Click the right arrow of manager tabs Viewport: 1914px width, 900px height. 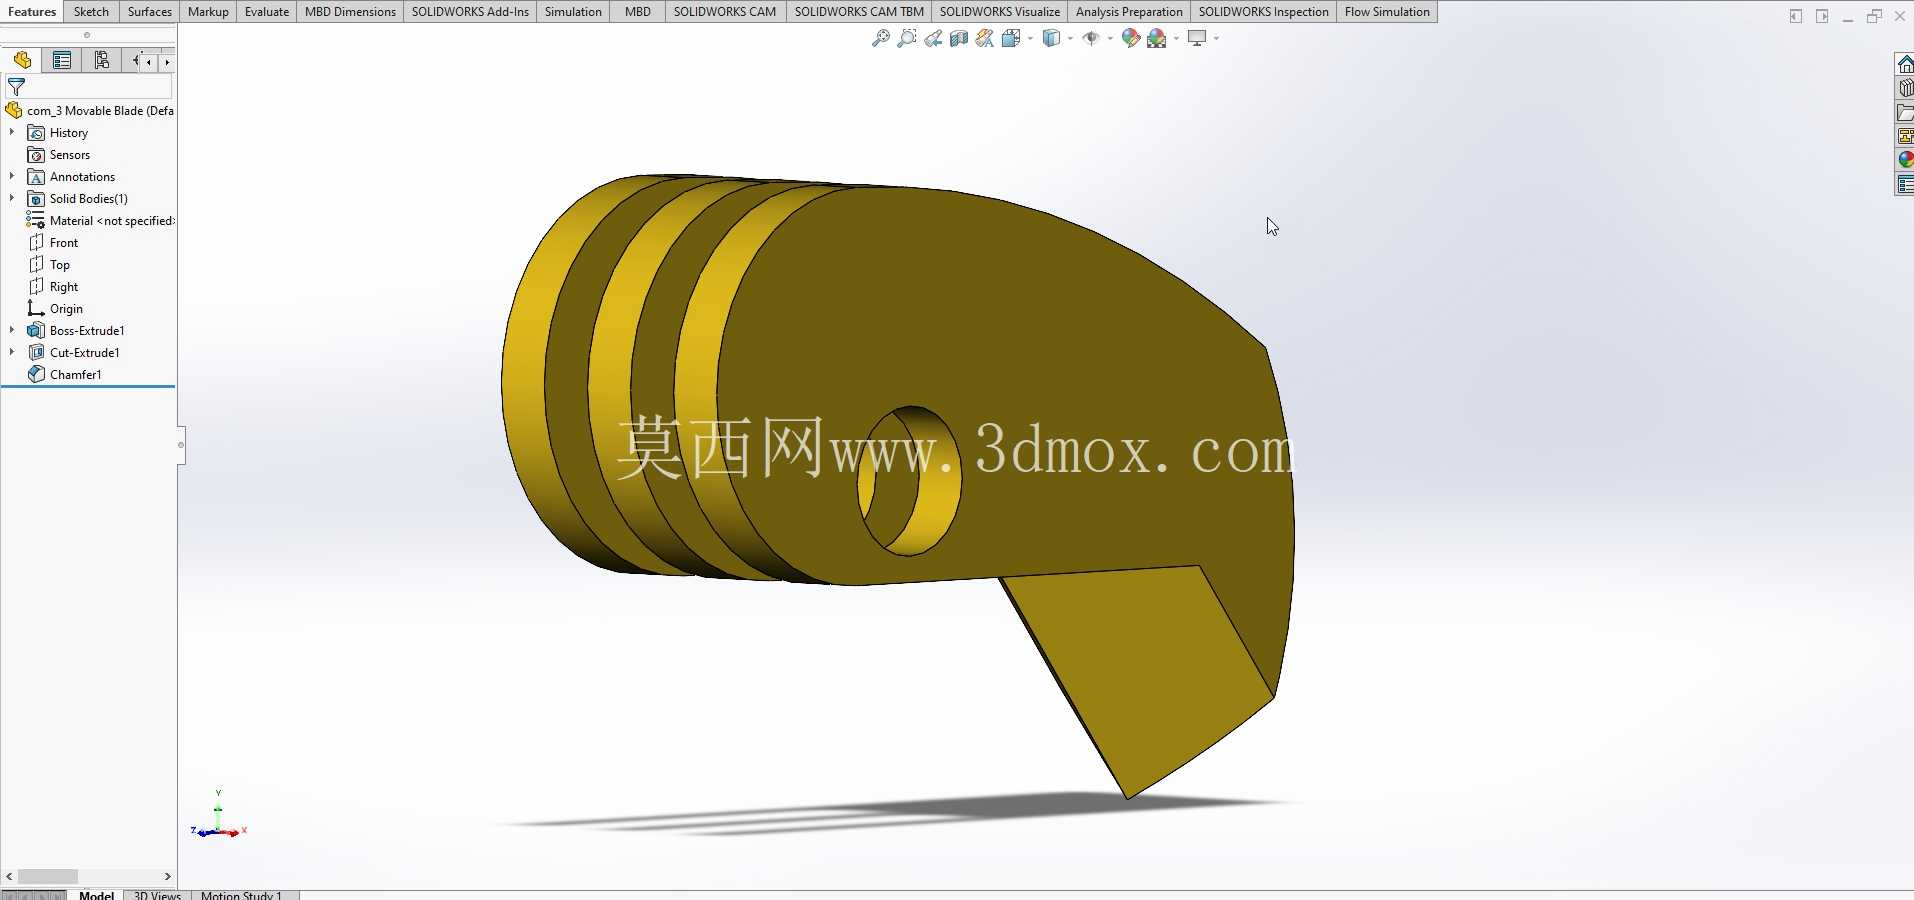pyautogui.click(x=166, y=62)
